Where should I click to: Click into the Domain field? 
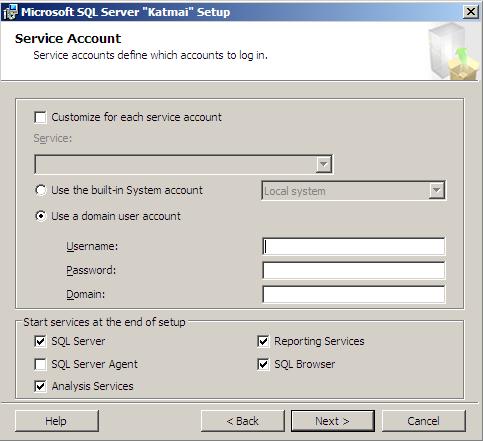point(354,294)
